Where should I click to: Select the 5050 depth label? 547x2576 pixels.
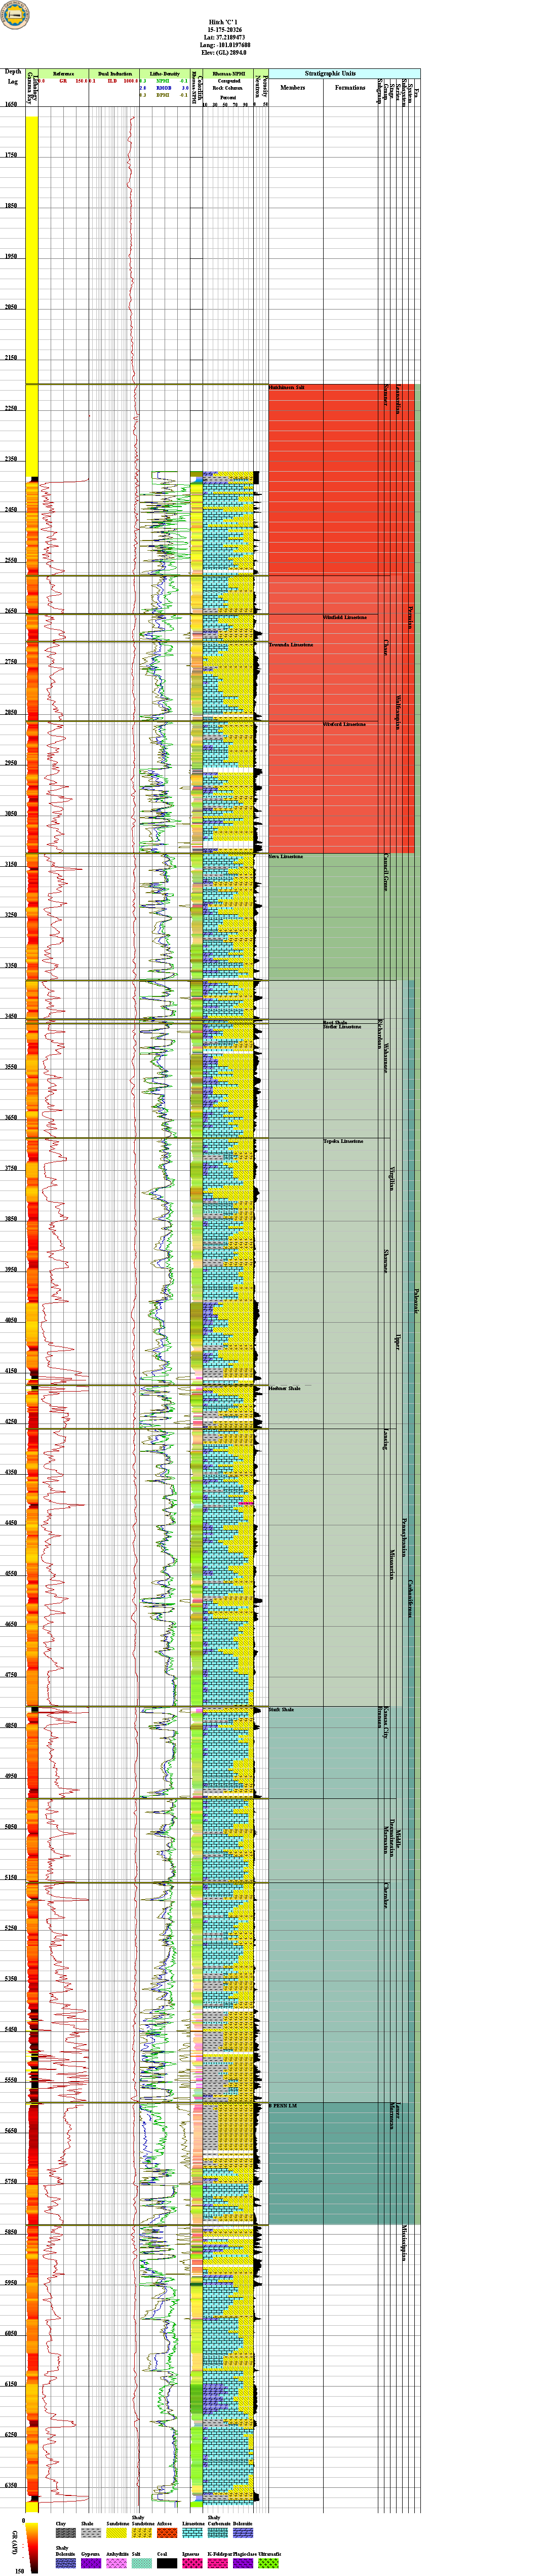[x=10, y=1827]
